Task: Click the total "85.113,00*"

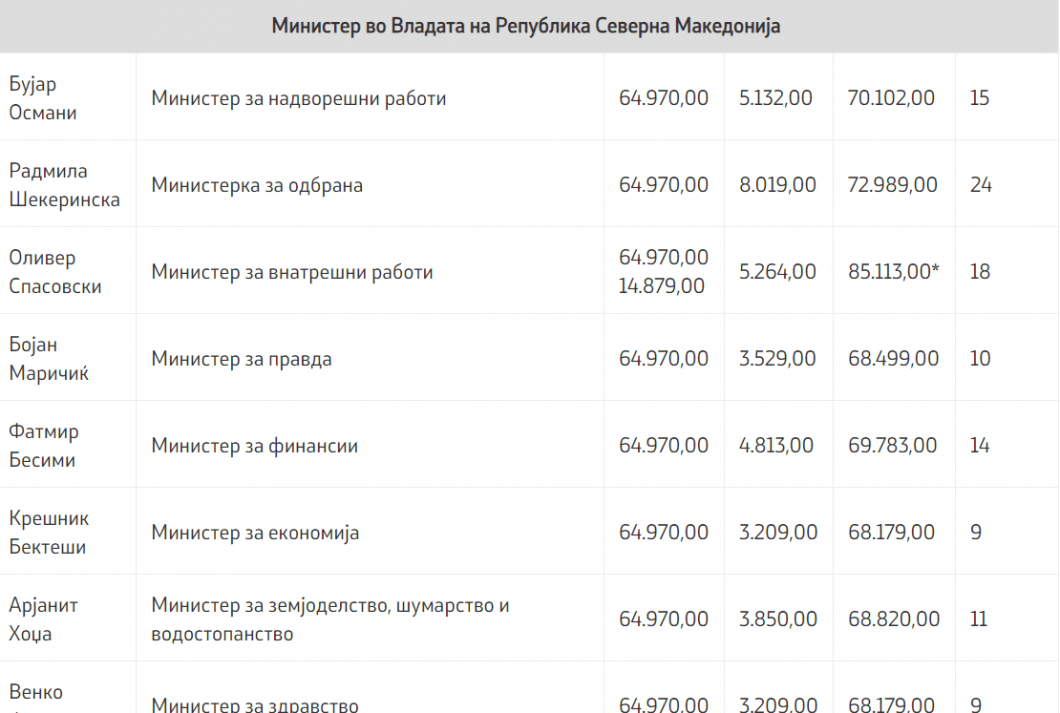Action: pos(894,272)
